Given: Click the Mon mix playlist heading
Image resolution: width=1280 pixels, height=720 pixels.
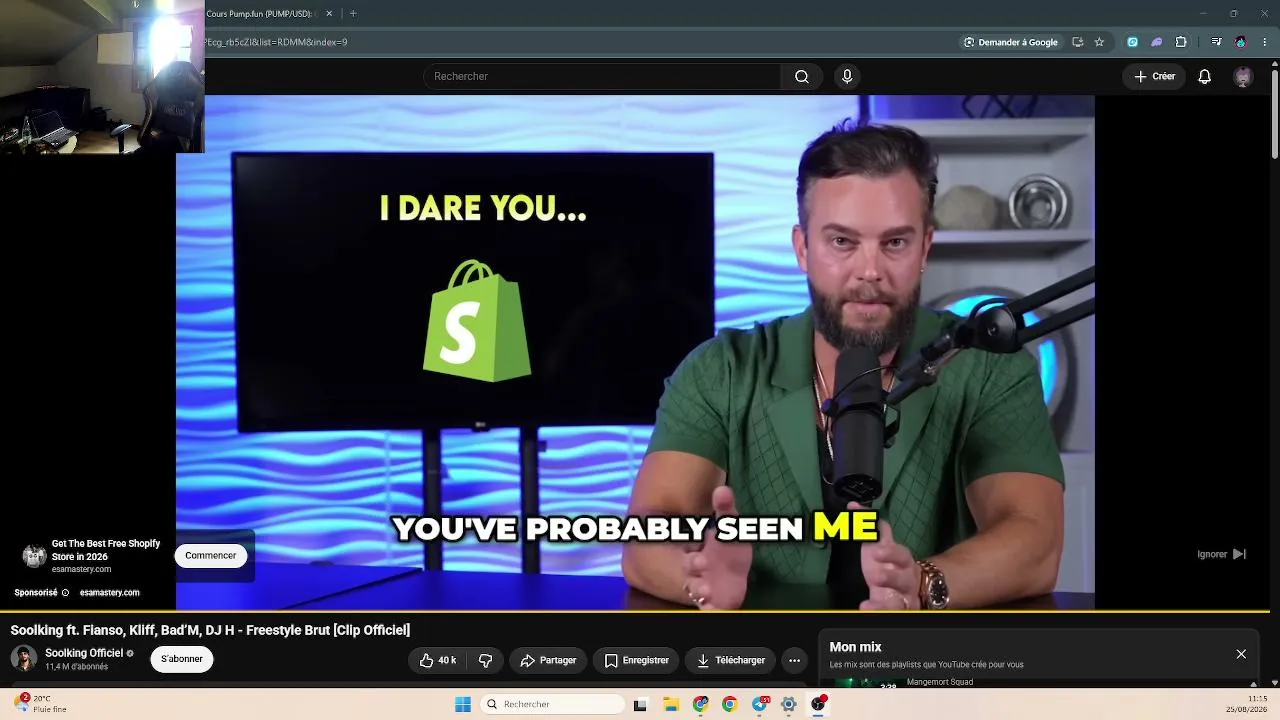Looking at the screenshot, I should [x=855, y=647].
